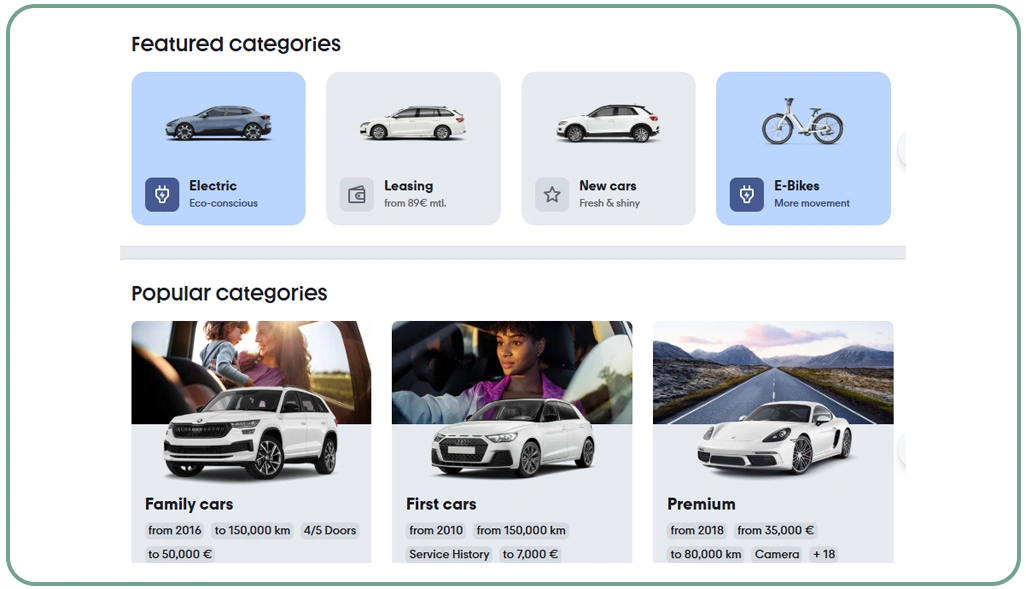Select the "Service History" filter tag
This screenshot has width=1026, height=589.
(449, 554)
